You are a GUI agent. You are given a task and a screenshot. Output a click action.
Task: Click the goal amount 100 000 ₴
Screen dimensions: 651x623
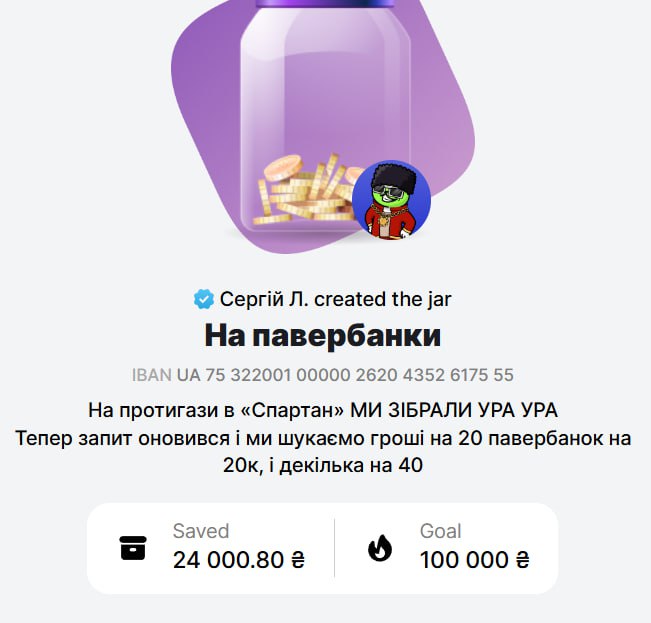click(475, 560)
